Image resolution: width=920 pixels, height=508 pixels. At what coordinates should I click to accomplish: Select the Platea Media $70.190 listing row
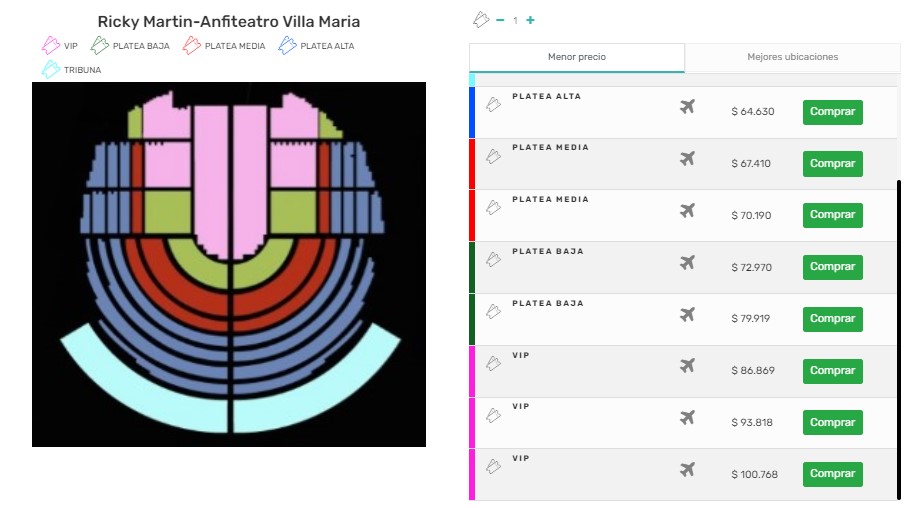tap(600, 215)
